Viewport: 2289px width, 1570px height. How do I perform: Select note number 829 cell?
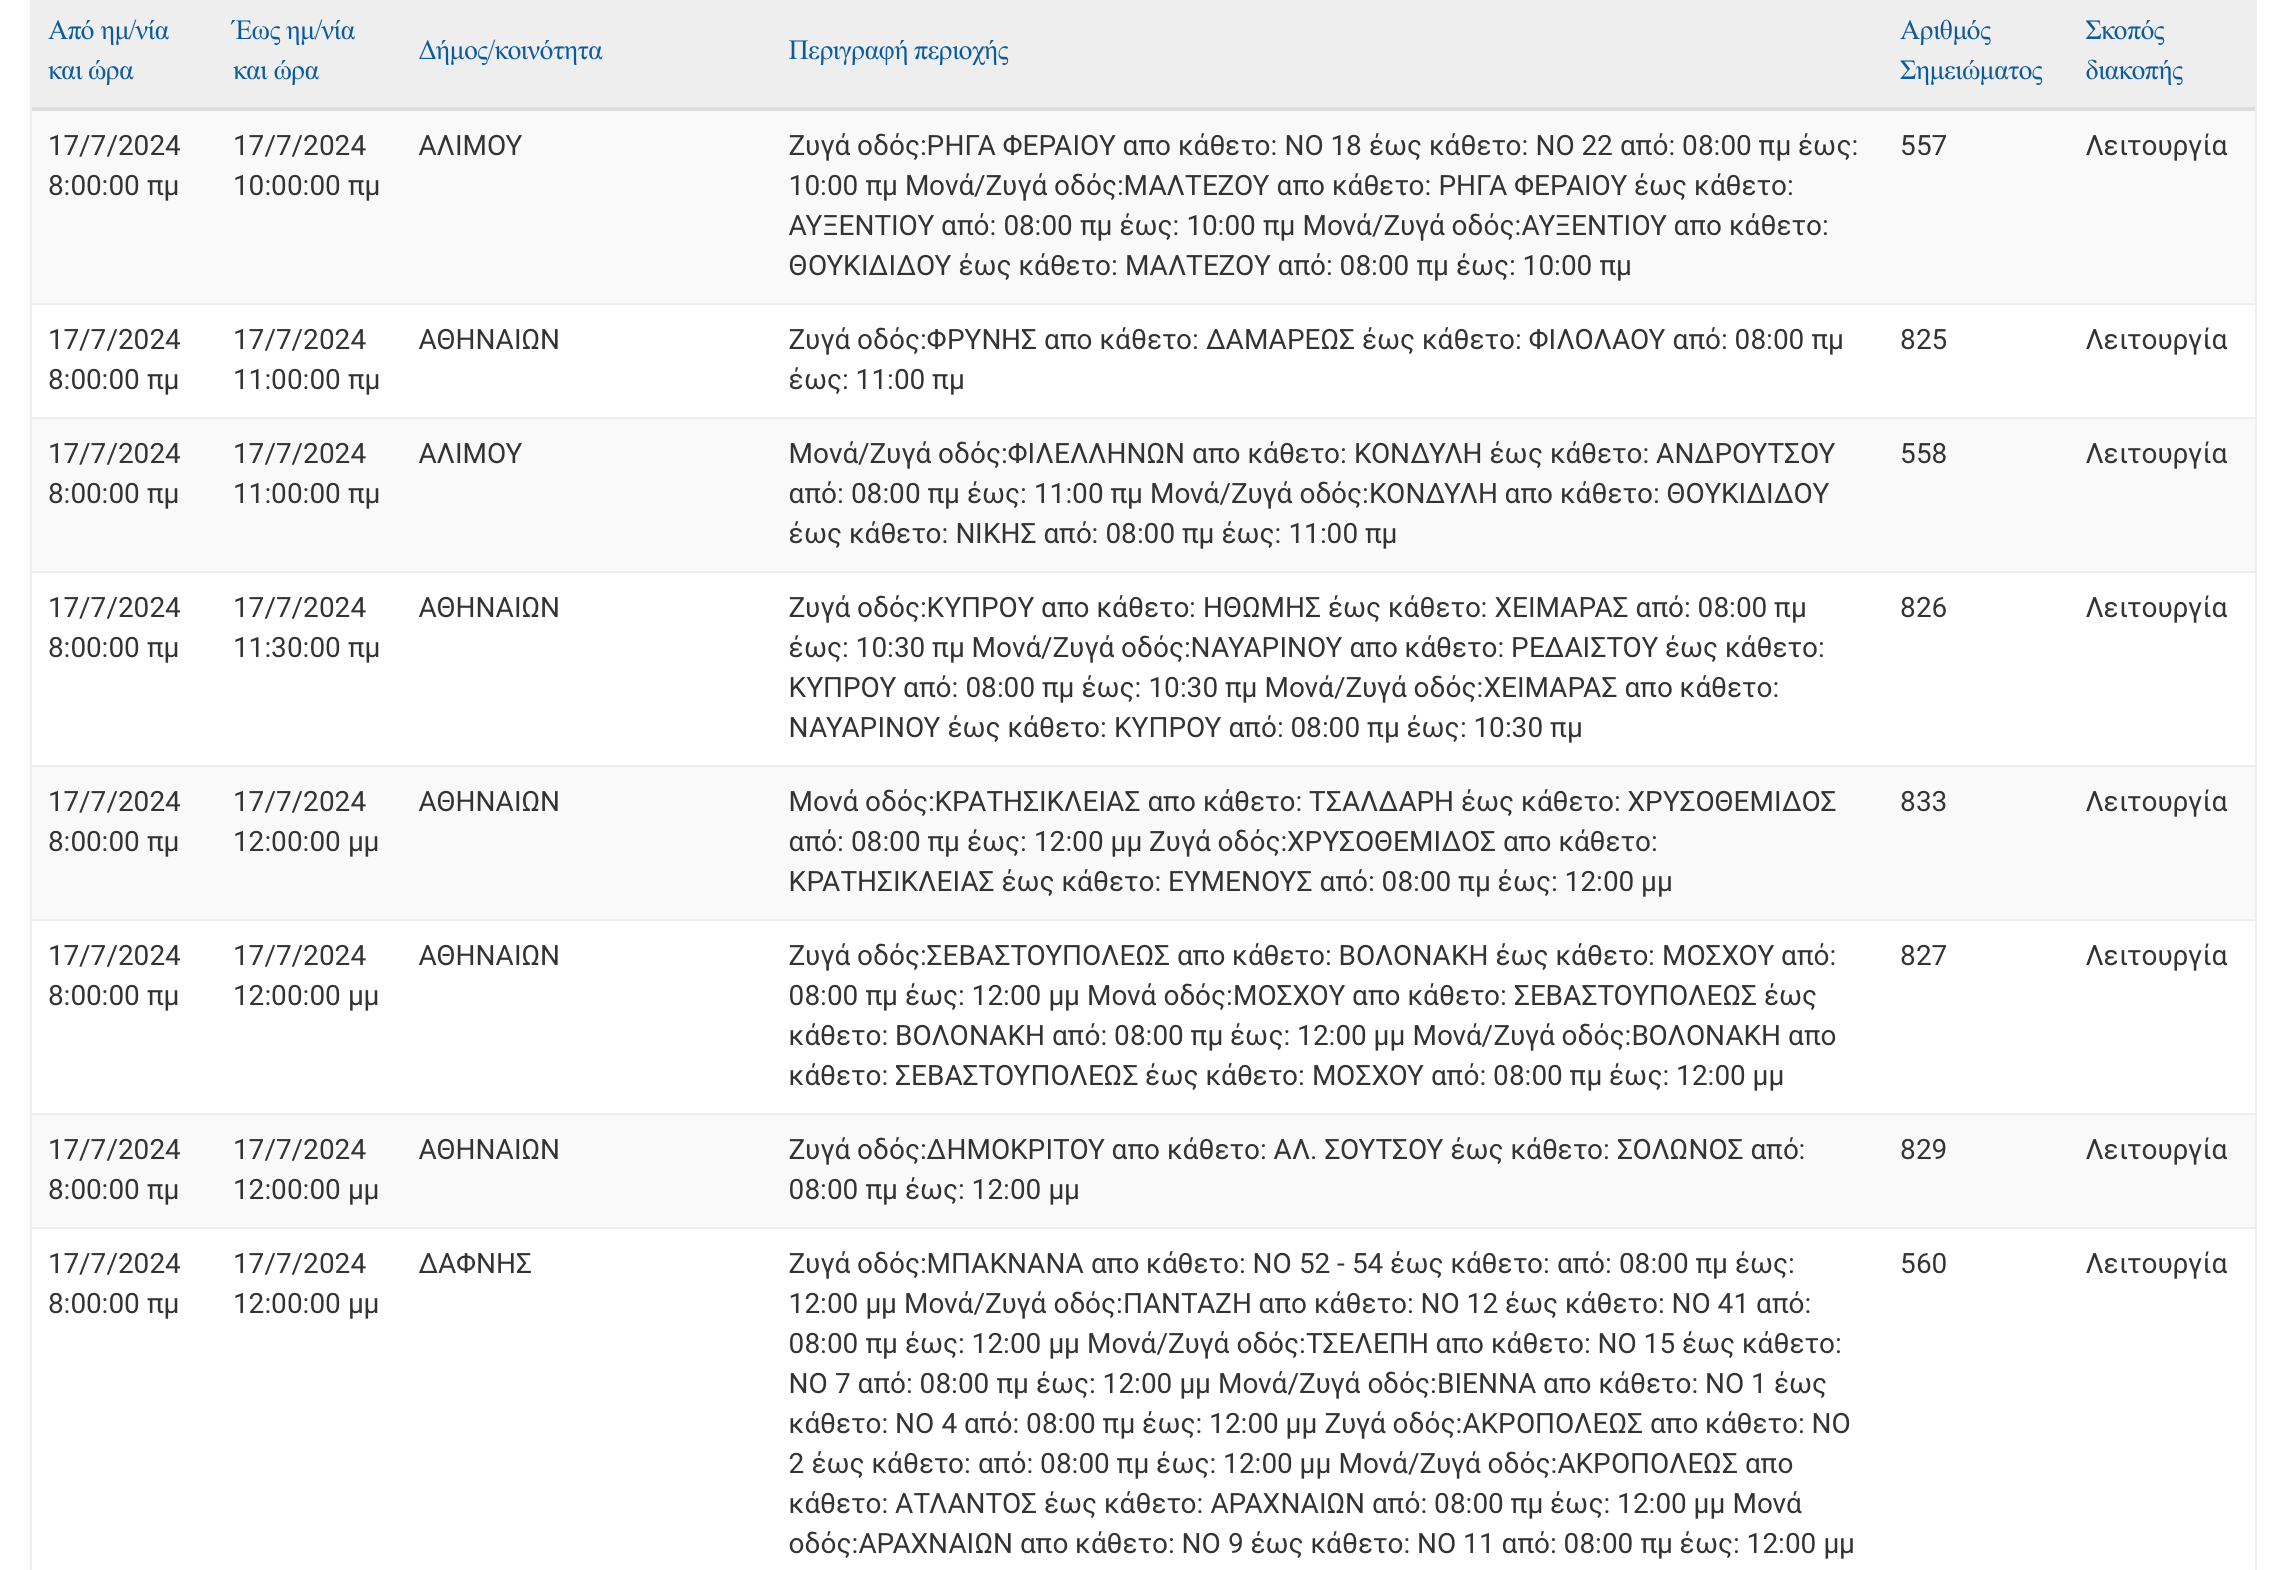click(1923, 1150)
